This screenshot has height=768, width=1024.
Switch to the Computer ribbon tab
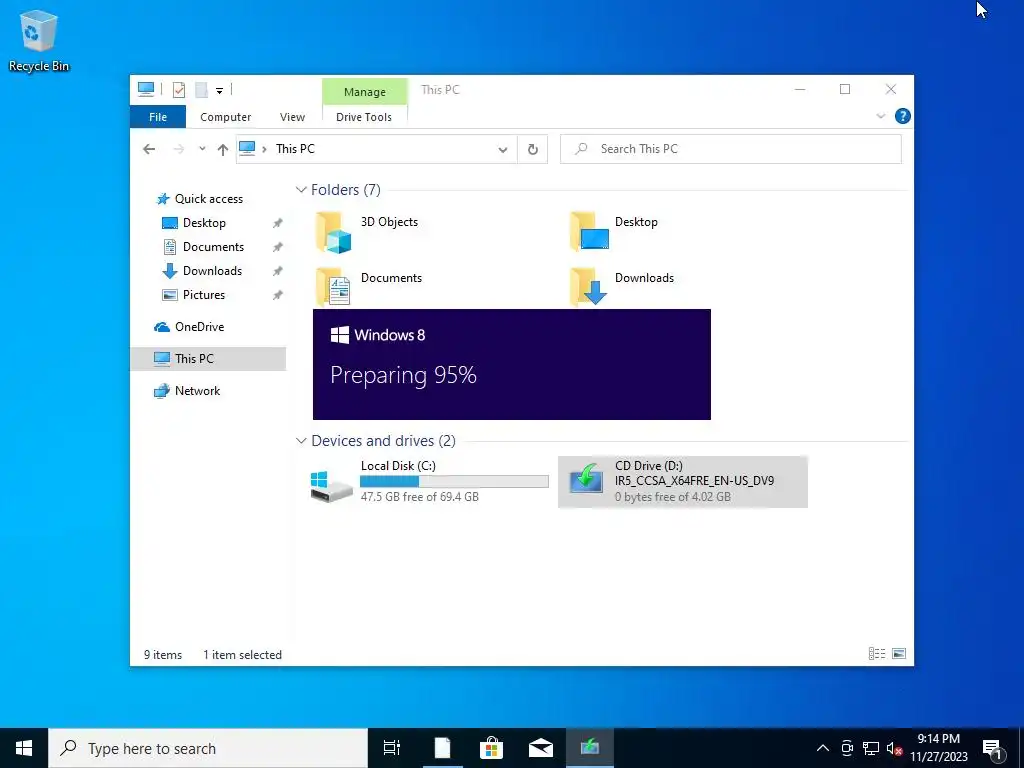tap(225, 117)
